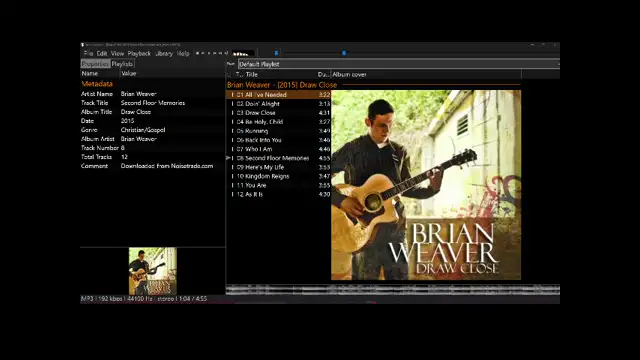
Task: Select track '10 Kingdom Reigns'
Action: point(278,176)
